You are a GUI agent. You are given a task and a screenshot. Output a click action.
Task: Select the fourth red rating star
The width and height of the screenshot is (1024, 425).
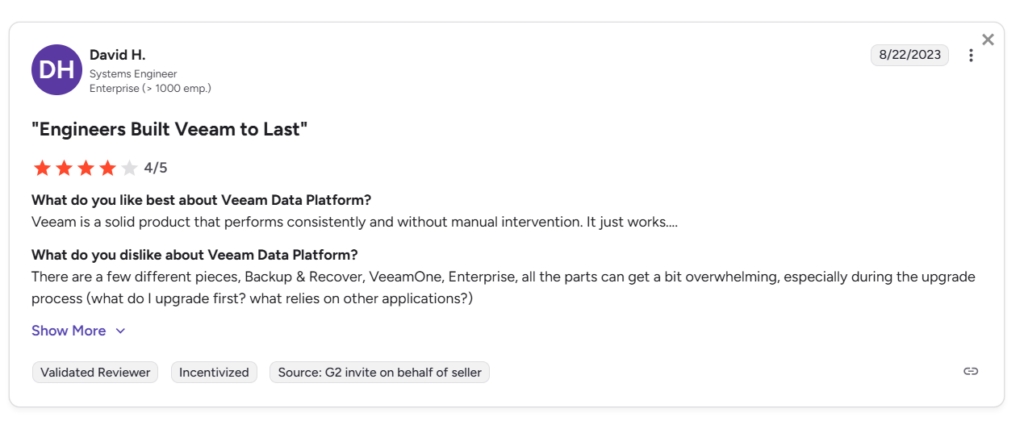click(x=108, y=168)
